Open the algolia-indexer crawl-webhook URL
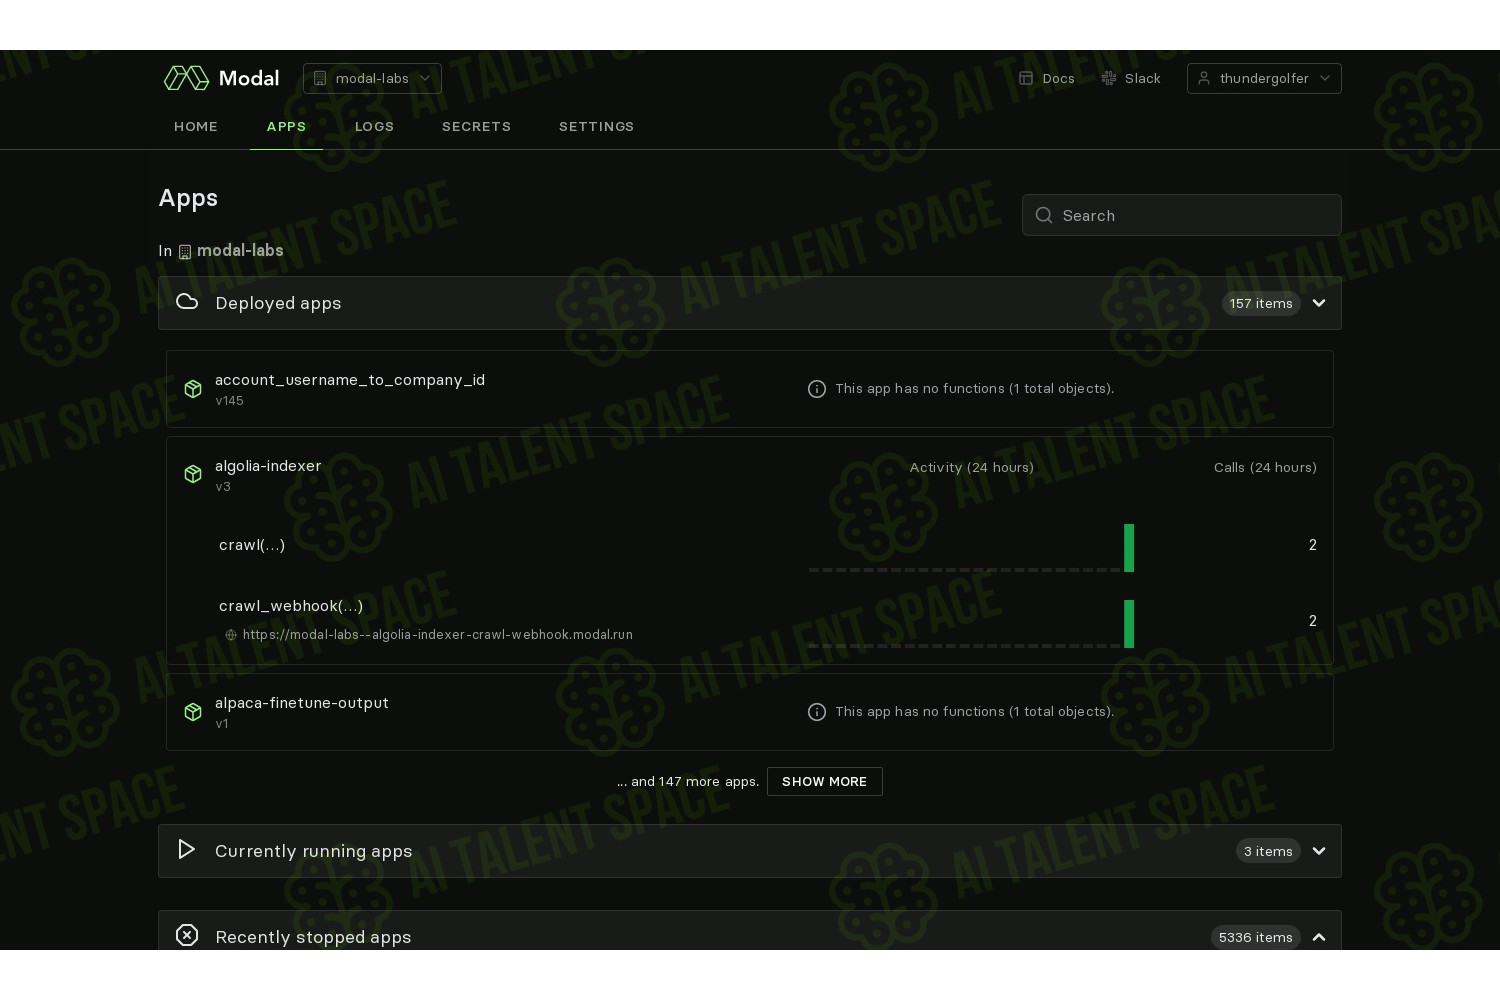1500x1000 pixels. click(x=438, y=635)
